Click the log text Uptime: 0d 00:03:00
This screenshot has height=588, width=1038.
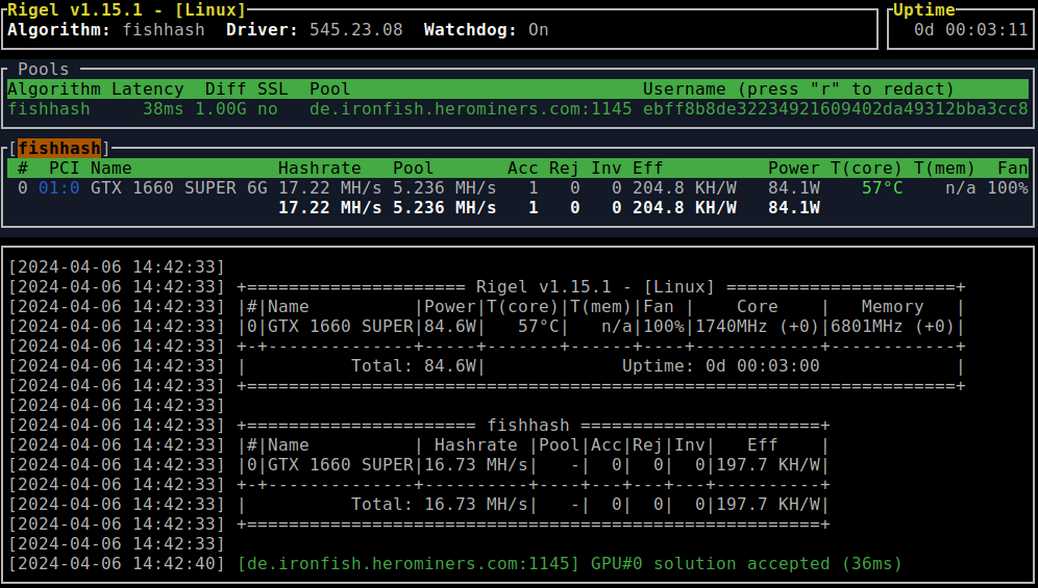pyautogui.click(x=720, y=366)
